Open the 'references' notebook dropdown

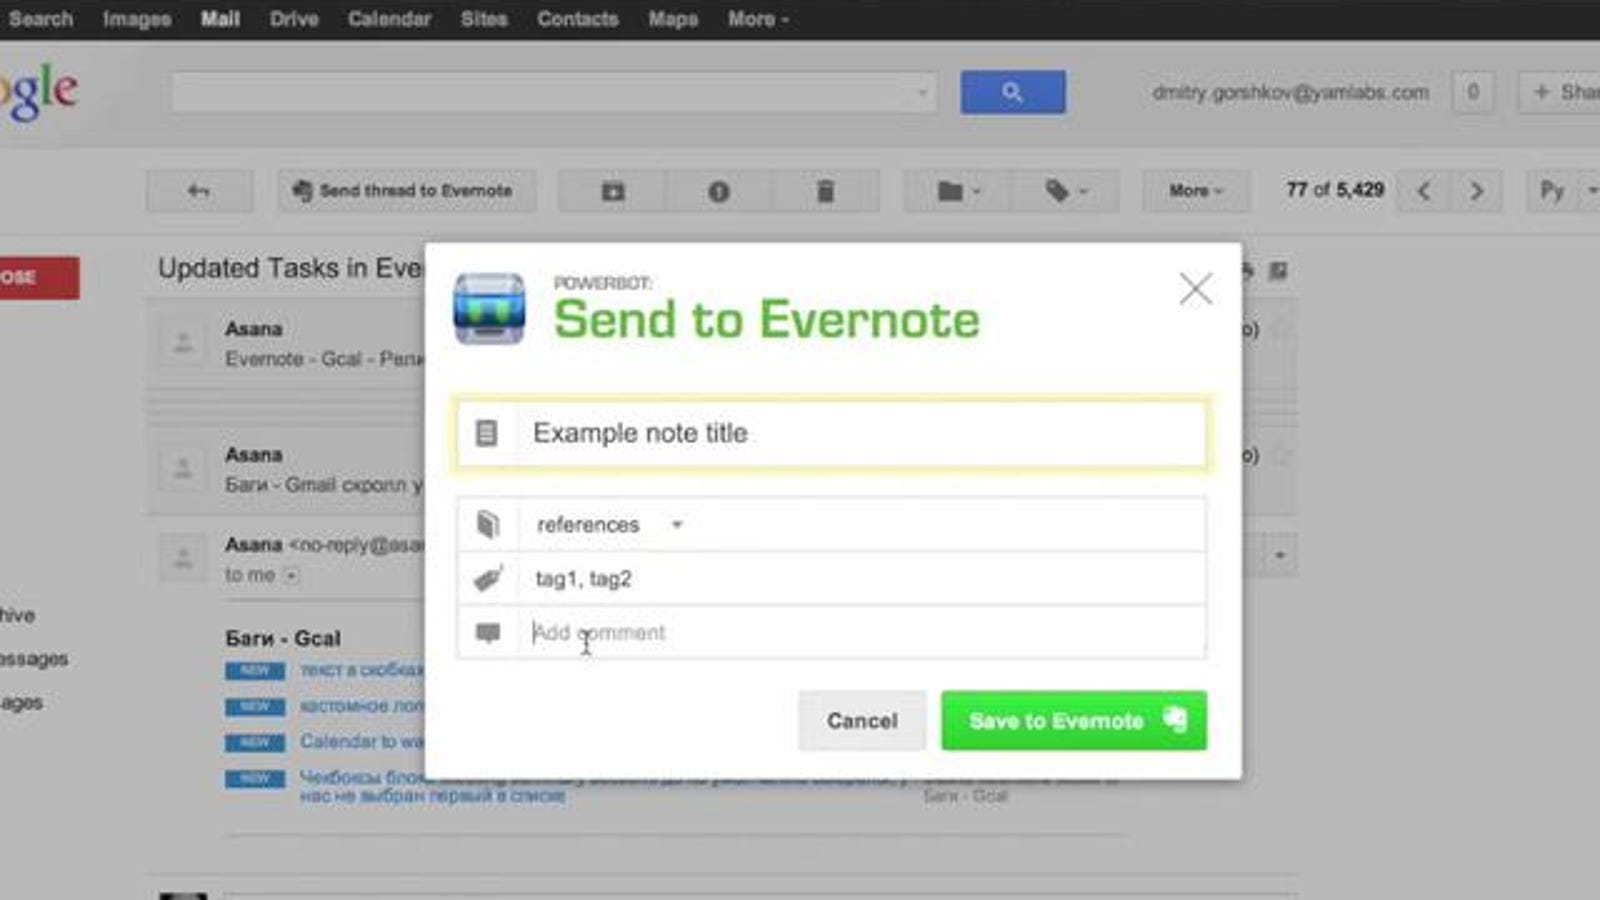pyautogui.click(x=610, y=524)
